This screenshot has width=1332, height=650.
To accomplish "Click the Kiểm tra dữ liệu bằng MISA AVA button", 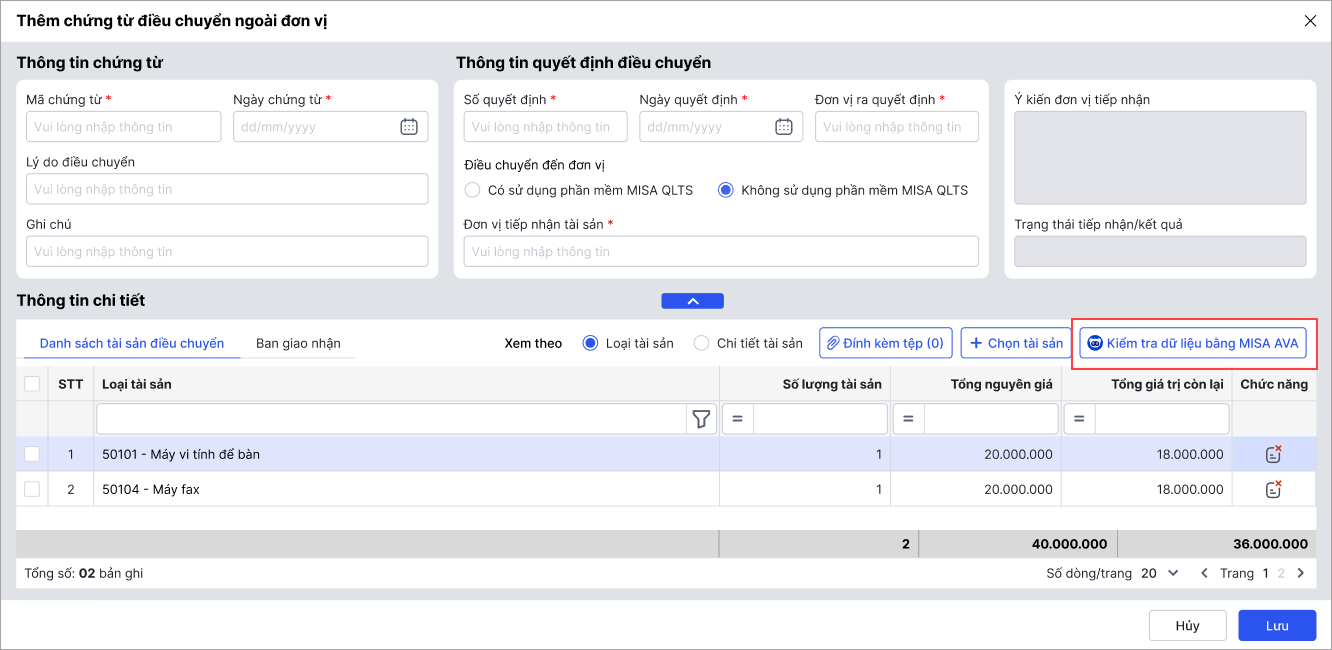I will [1193, 343].
